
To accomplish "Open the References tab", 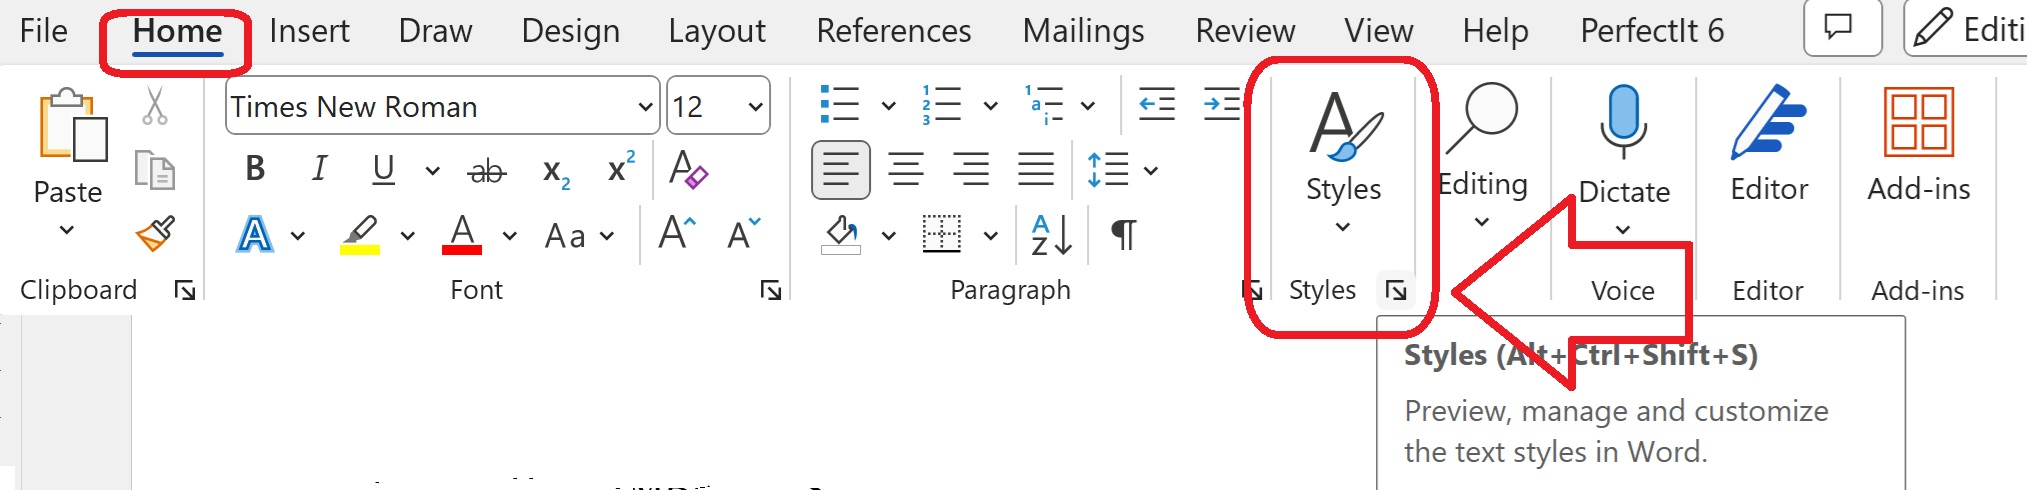I will pos(893,31).
